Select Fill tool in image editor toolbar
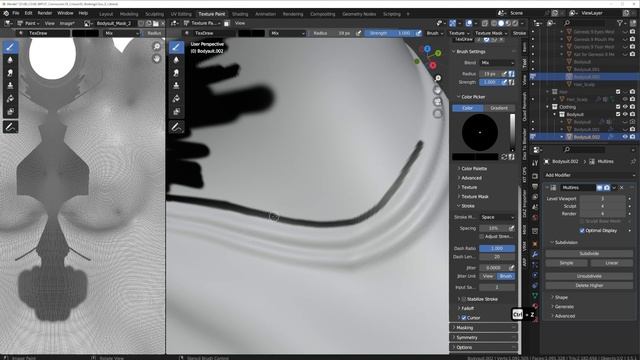The image size is (640, 360). click(10, 98)
